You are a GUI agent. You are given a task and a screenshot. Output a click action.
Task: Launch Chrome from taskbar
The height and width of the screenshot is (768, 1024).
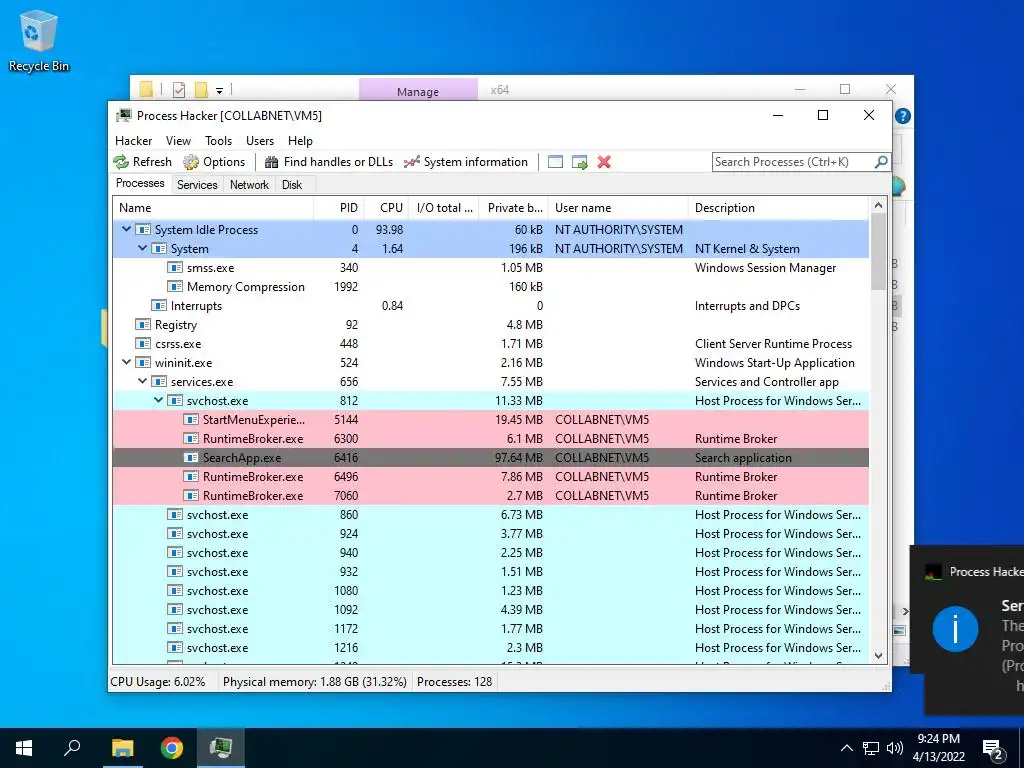tap(172, 748)
